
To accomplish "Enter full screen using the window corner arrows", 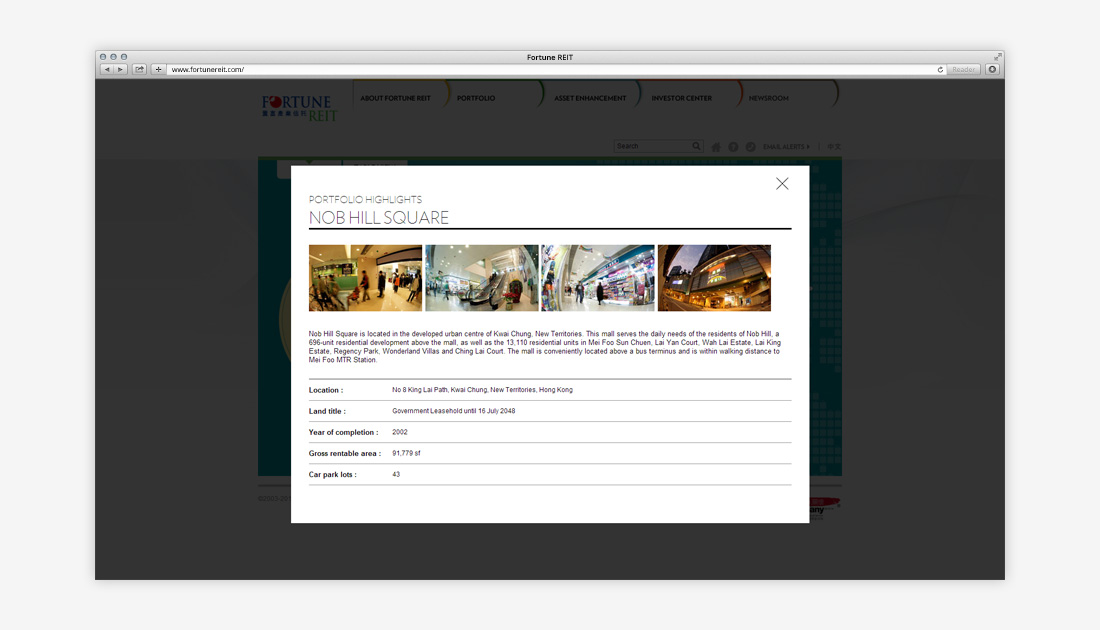I will (997, 57).
